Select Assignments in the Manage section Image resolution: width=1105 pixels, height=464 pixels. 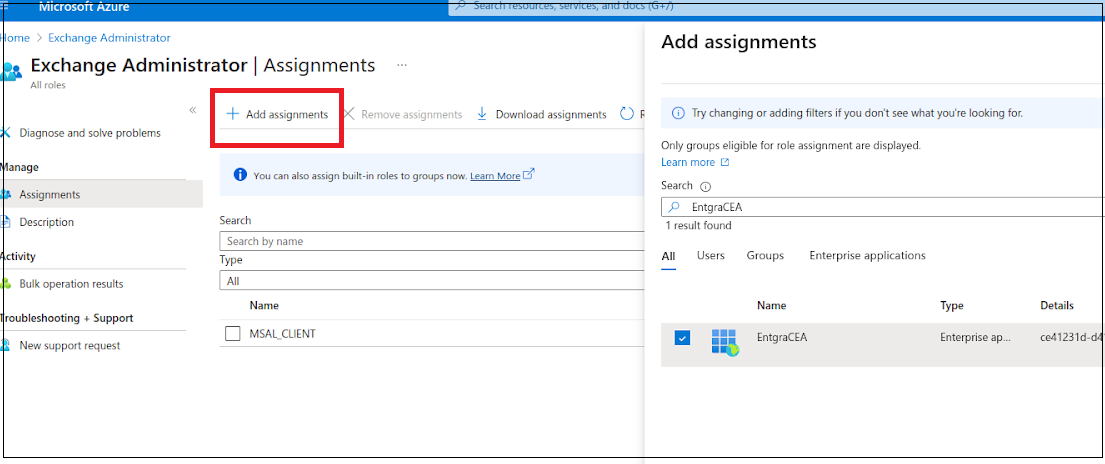tap(101, 195)
